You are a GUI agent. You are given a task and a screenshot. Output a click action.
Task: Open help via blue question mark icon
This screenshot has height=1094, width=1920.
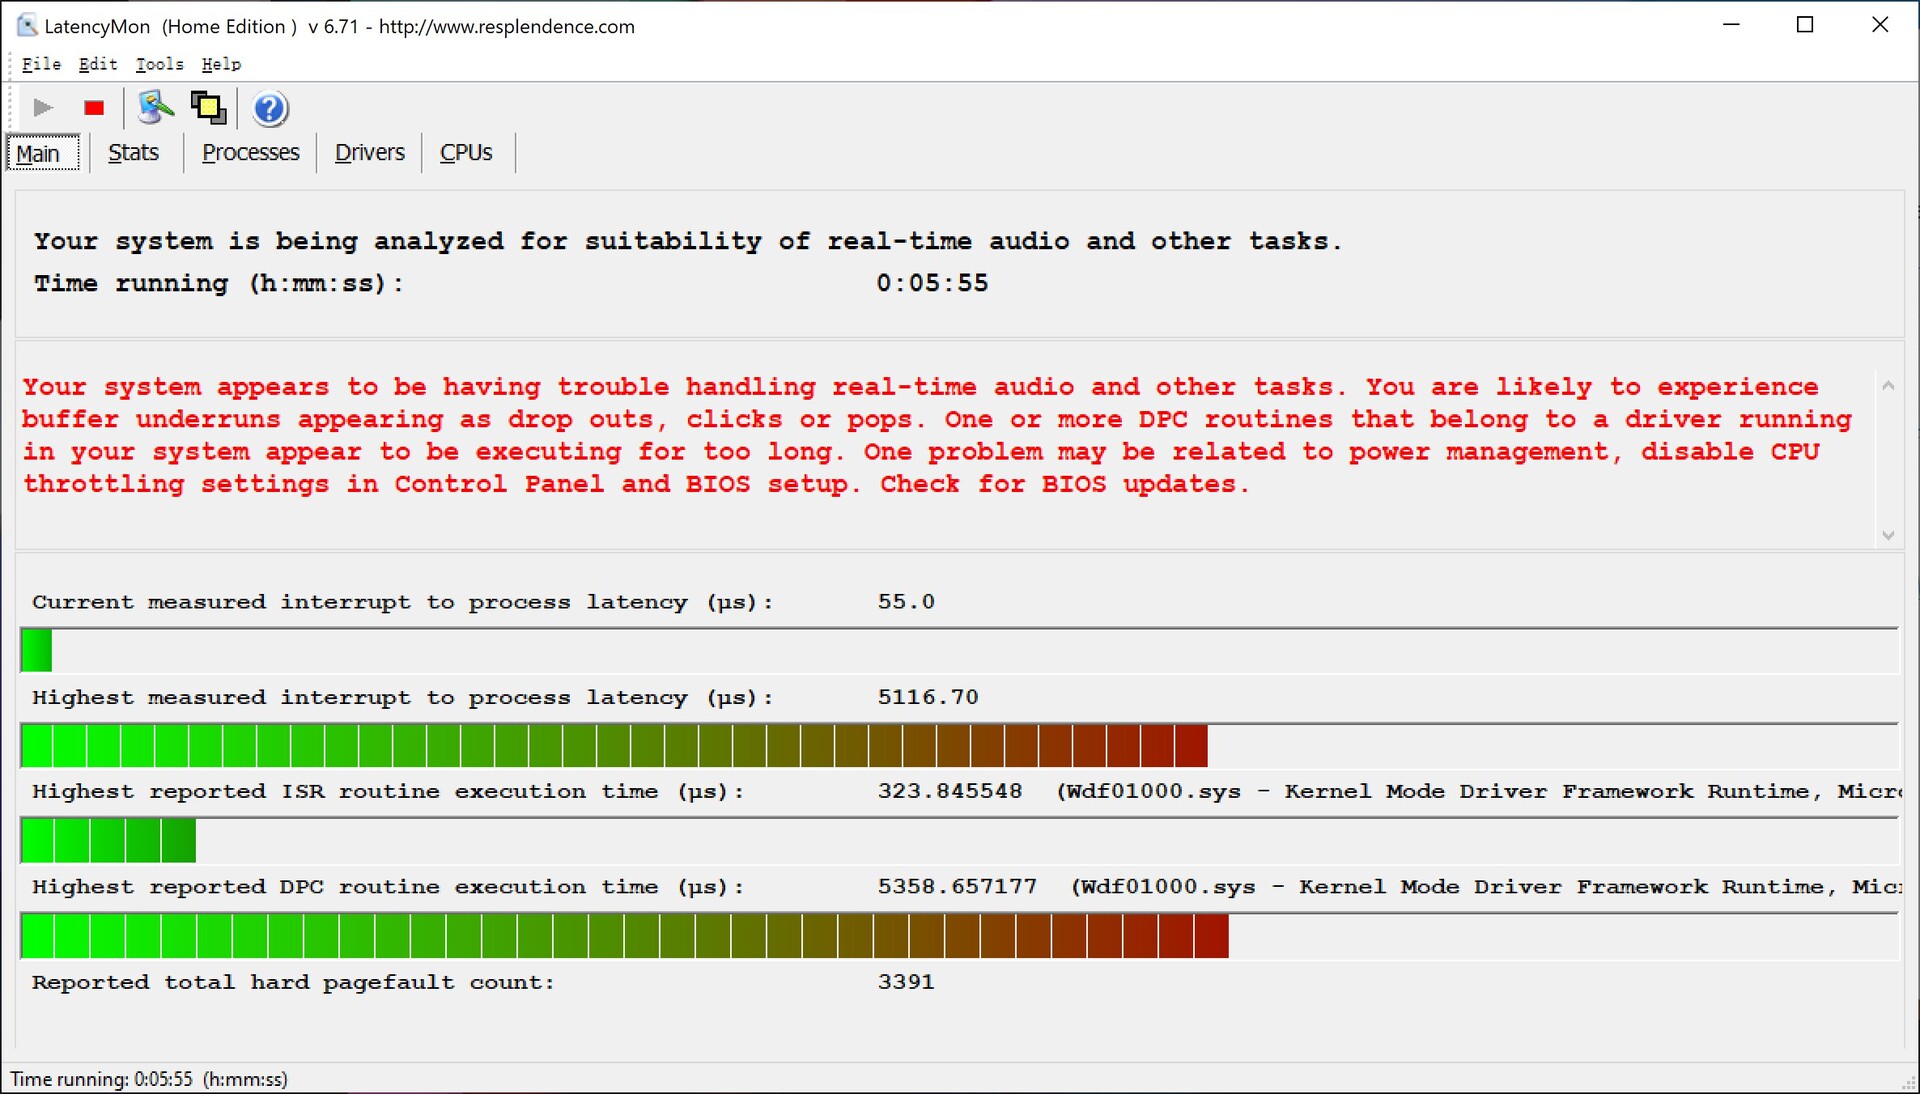[x=270, y=108]
